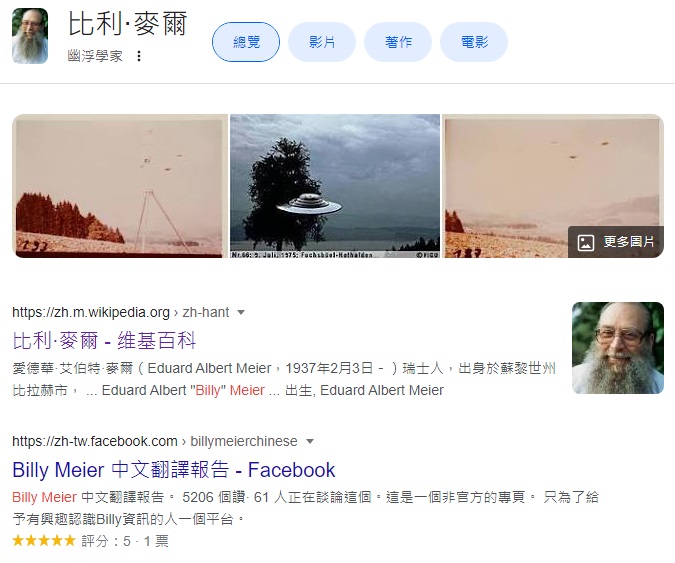Viewport: 675px width, 563px height.
Task: Select the 總覽 tab
Action: tap(246, 42)
